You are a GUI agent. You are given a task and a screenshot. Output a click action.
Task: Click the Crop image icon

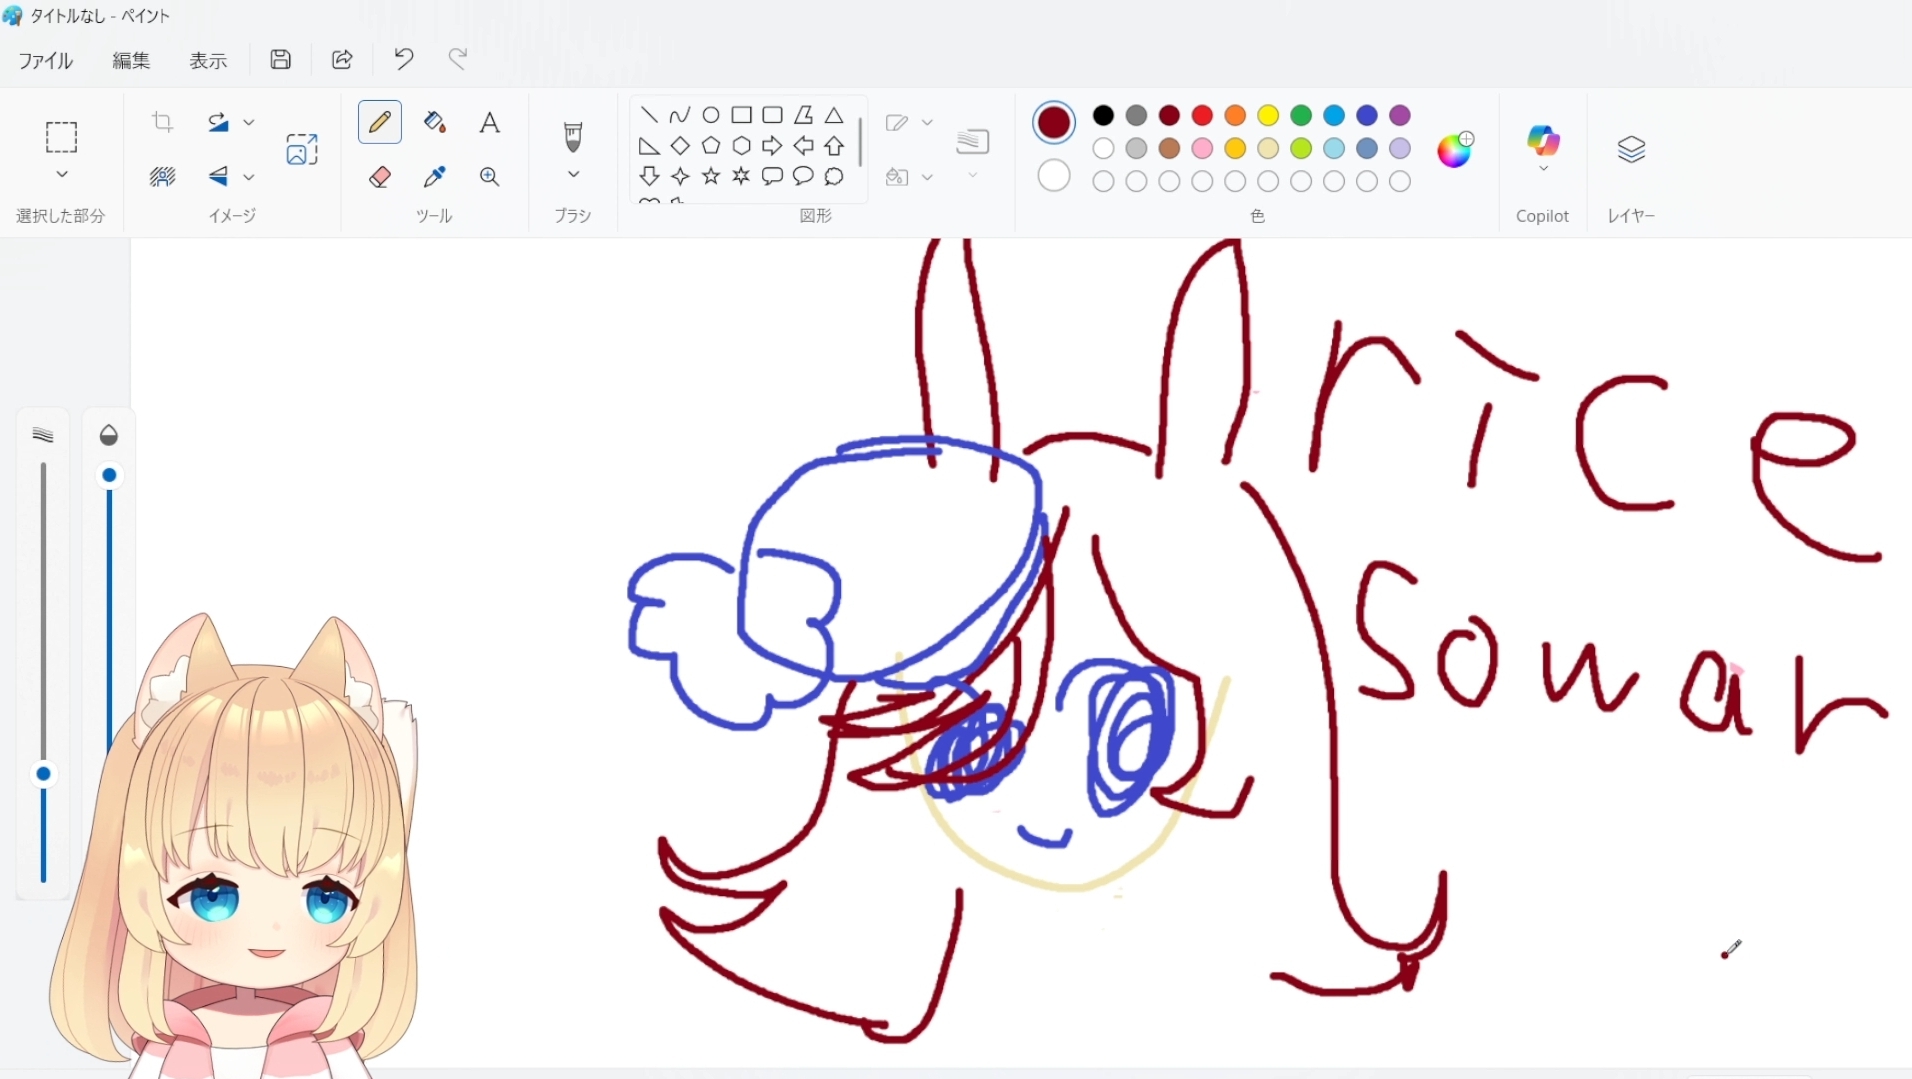tap(162, 122)
